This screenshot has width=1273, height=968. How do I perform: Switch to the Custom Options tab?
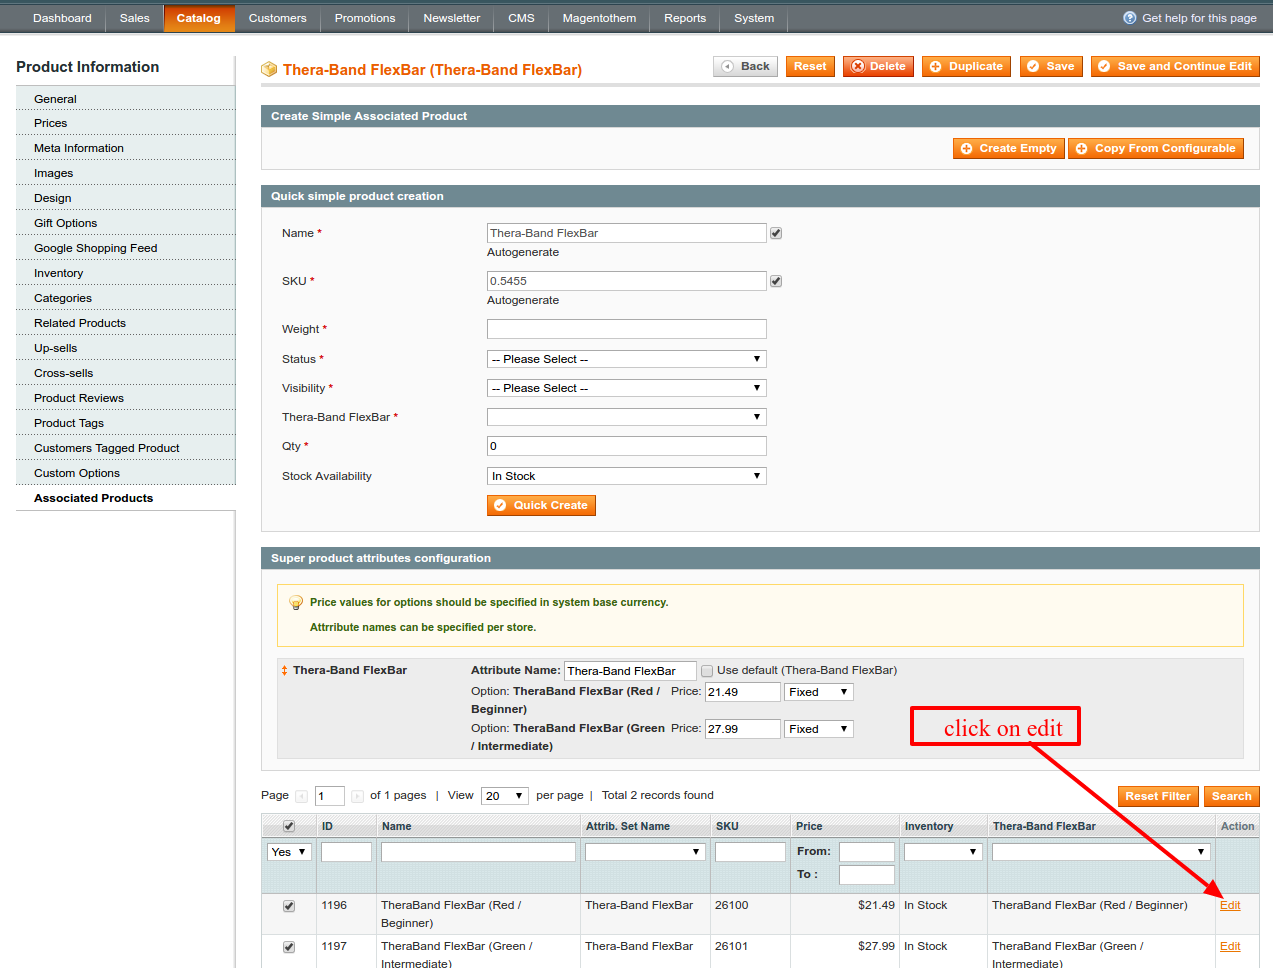click(x=126, y=473)
